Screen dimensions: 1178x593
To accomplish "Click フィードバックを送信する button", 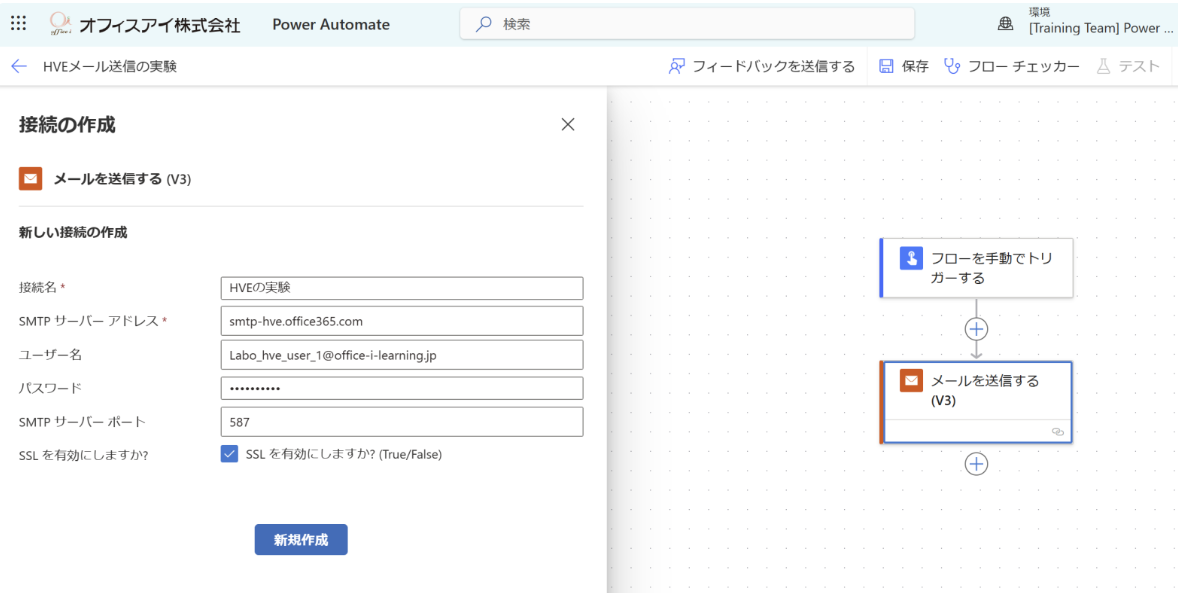I will [761, 66].
